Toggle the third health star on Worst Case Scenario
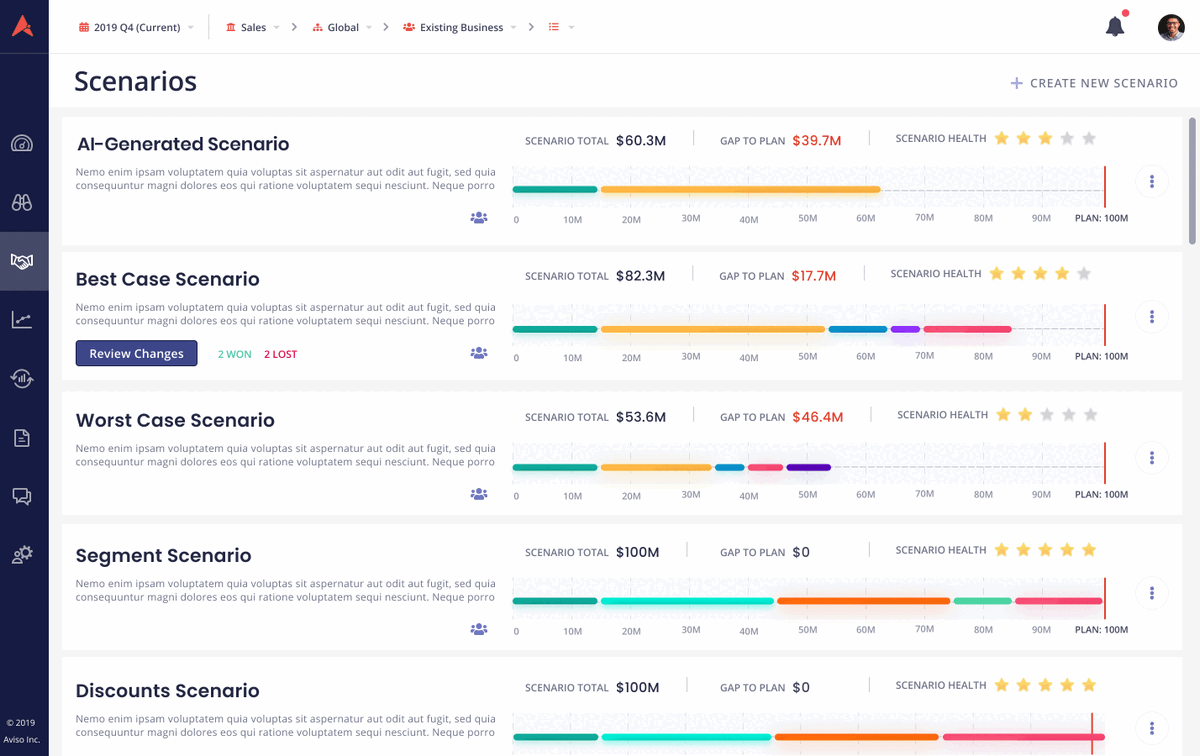Screen dimensions: 1200x756 pos(1046,413)
